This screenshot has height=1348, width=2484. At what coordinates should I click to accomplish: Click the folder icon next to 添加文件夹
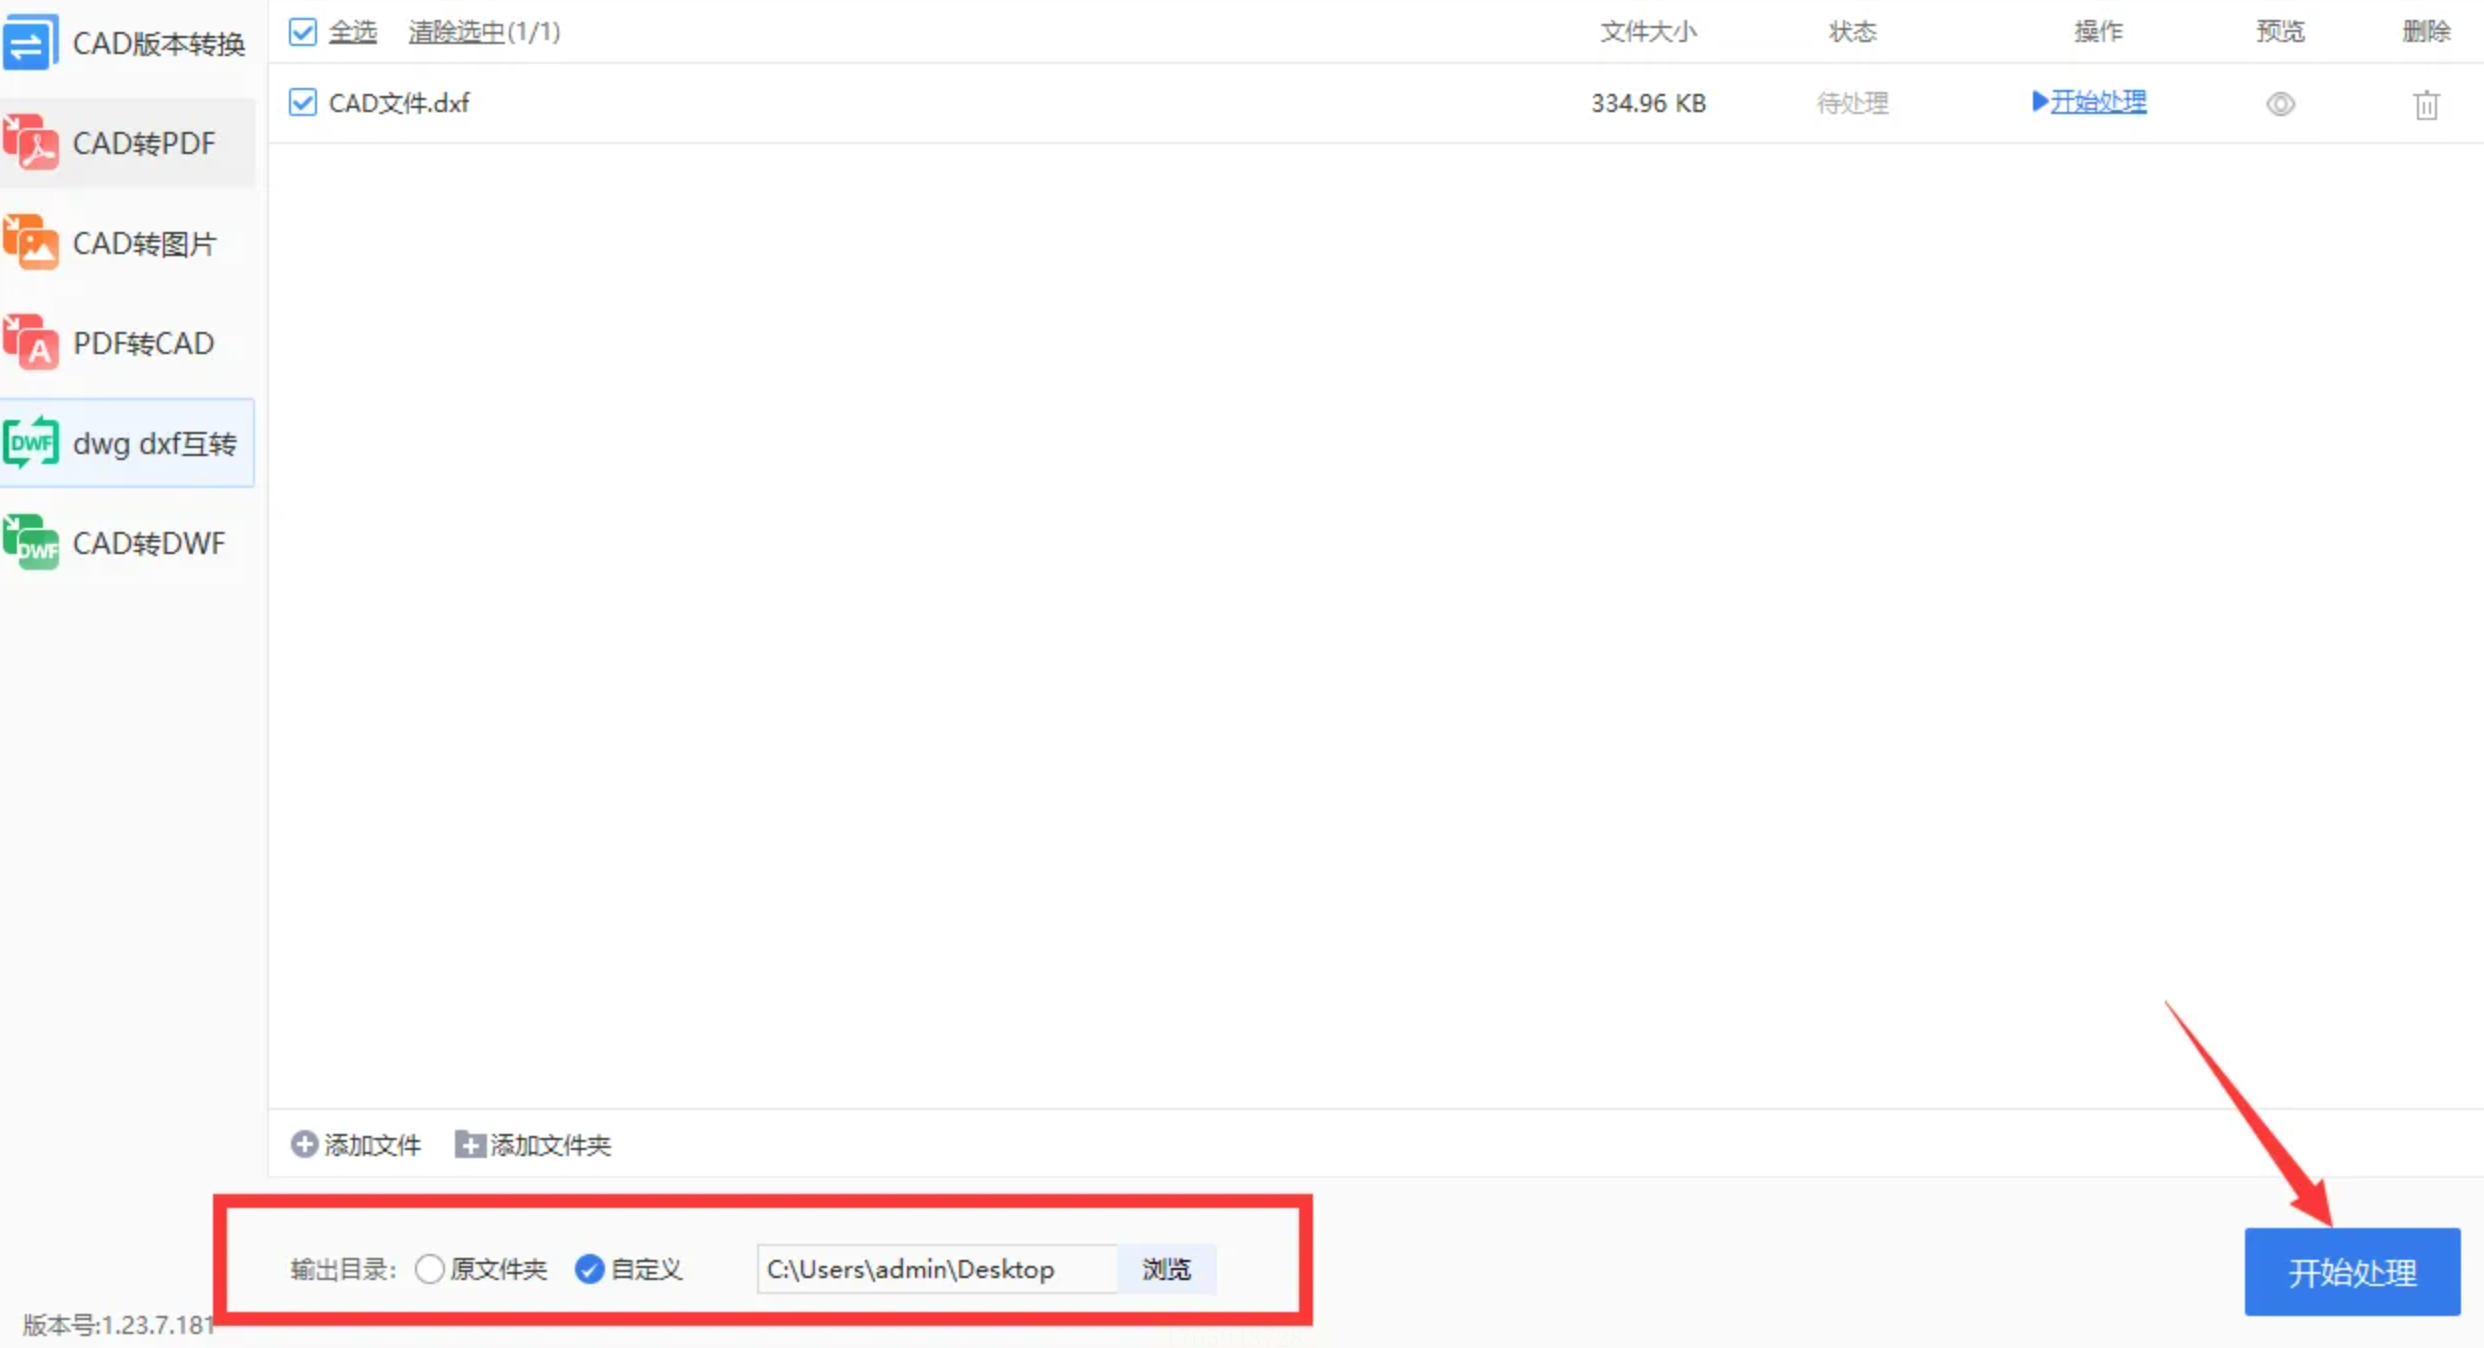click(469, 1144)
